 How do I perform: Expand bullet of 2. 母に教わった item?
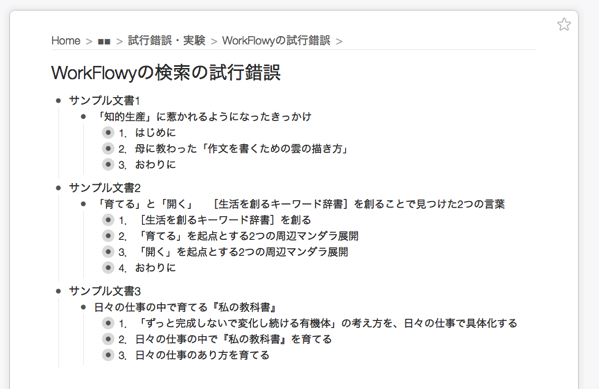point(108,148)
